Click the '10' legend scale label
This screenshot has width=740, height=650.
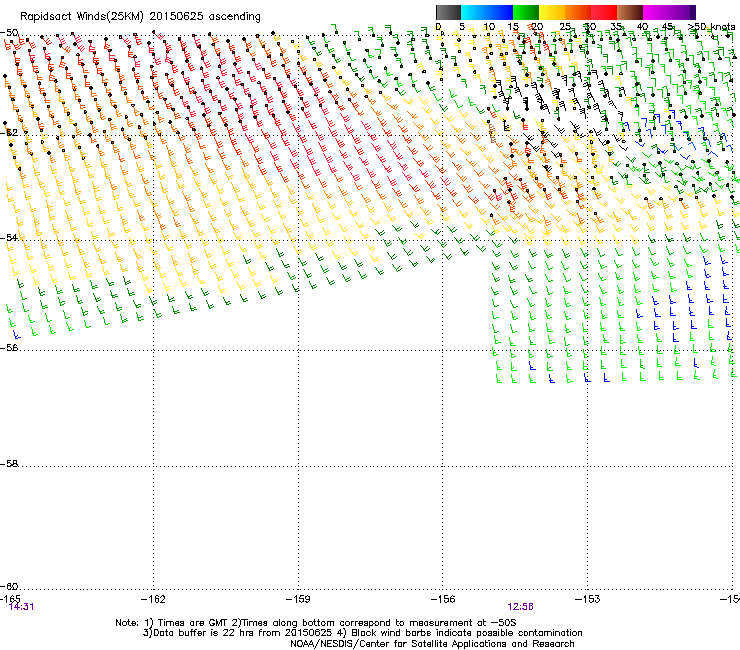pyautogui.click(x=489, y=27)
